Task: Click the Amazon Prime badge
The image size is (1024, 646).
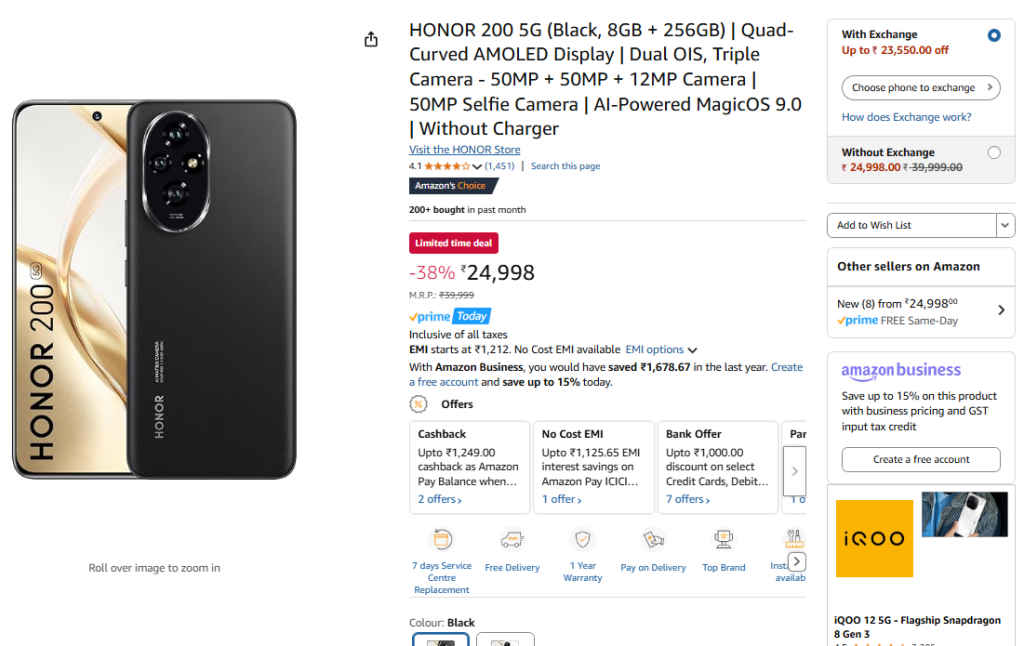Action: click(x=432, y=316)
